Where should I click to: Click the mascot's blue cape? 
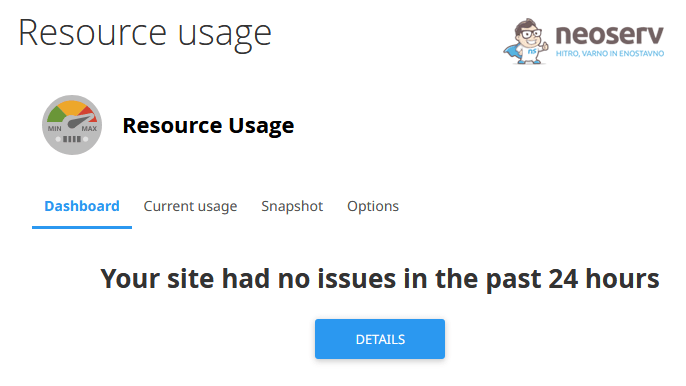[x=513, y=52]
